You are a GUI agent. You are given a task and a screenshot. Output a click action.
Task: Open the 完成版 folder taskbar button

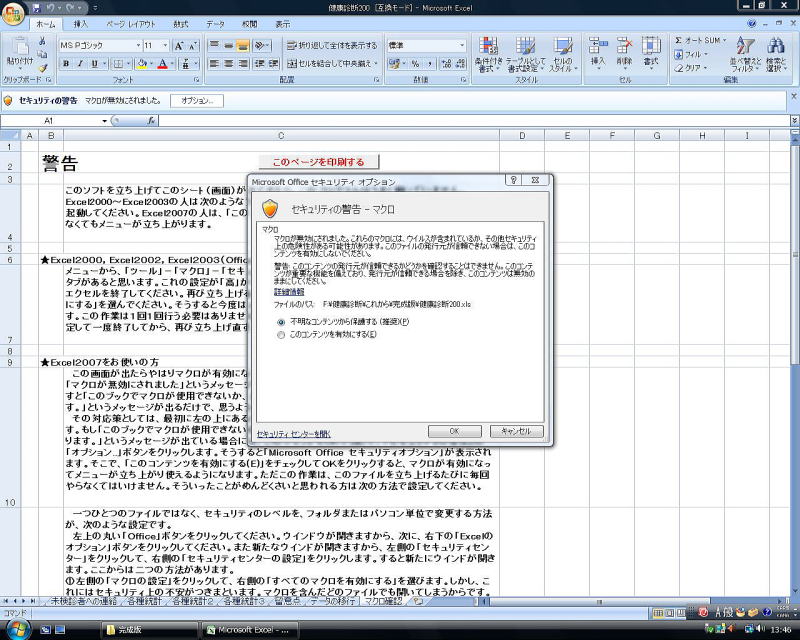148,630
